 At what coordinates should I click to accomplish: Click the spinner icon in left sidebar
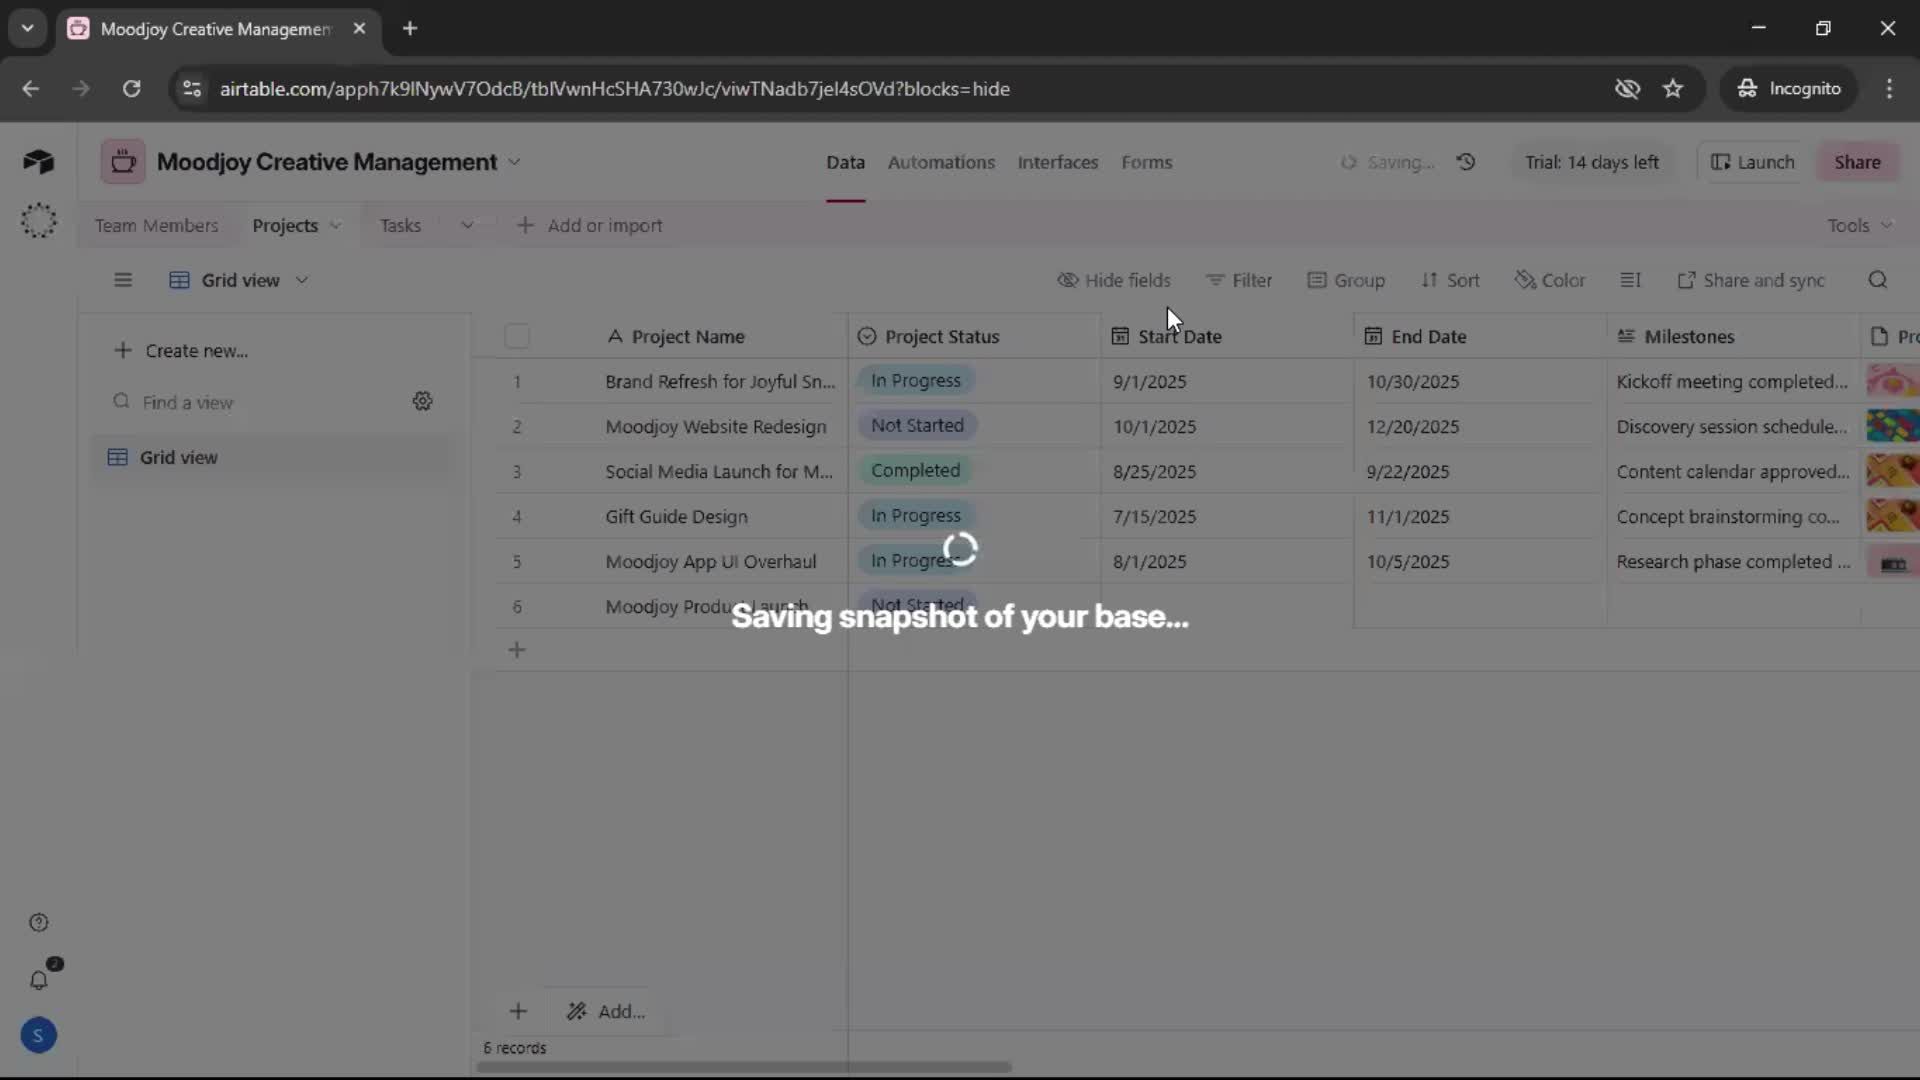[39, 220]
